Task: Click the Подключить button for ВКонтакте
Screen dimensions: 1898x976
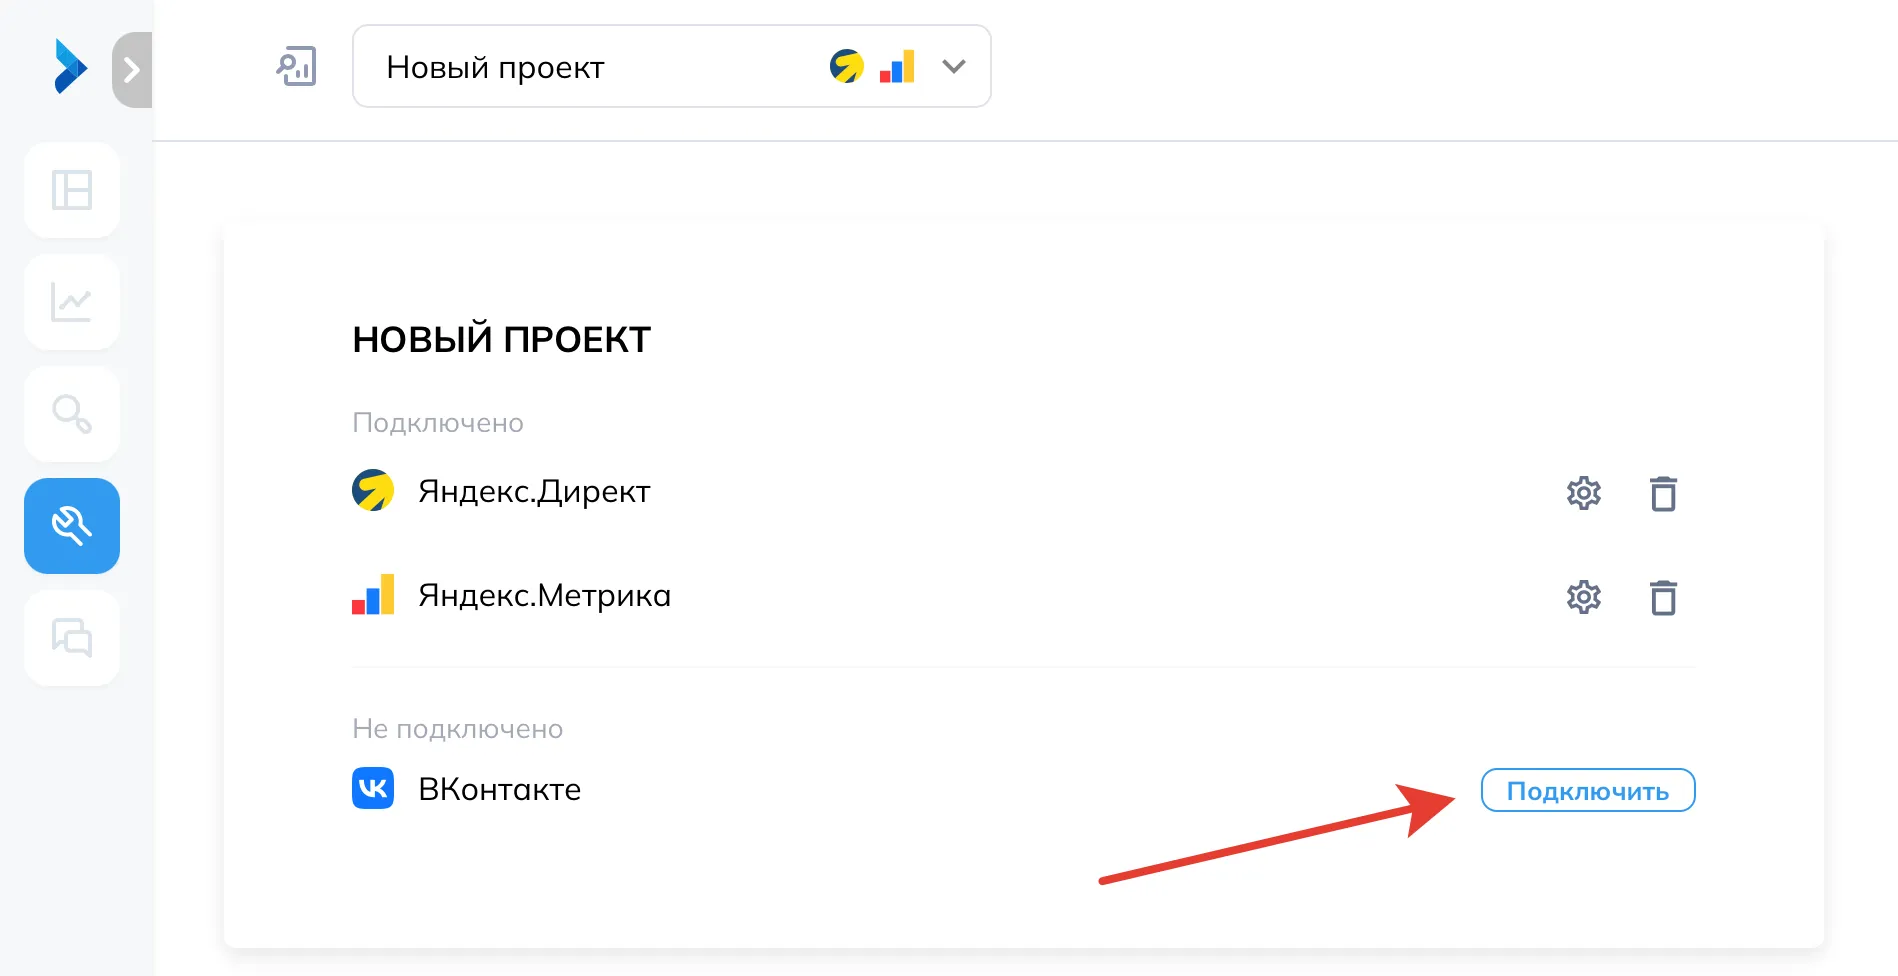Action: [1588, 790]
